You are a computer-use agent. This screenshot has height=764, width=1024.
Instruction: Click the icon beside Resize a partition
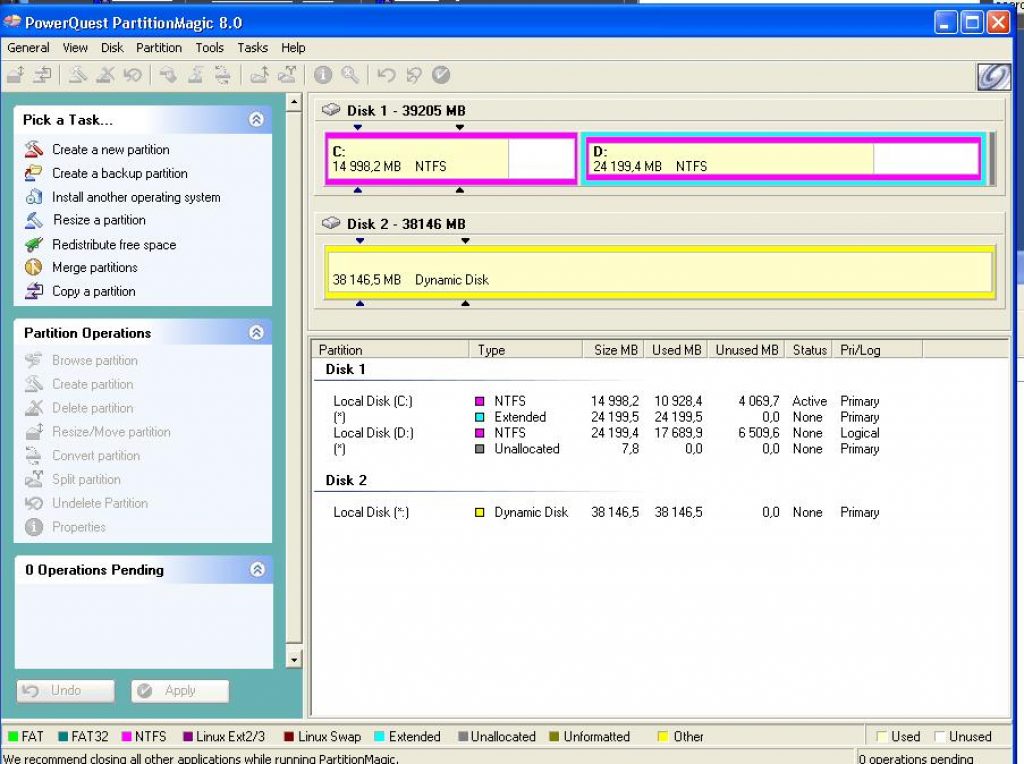(34, 220)
